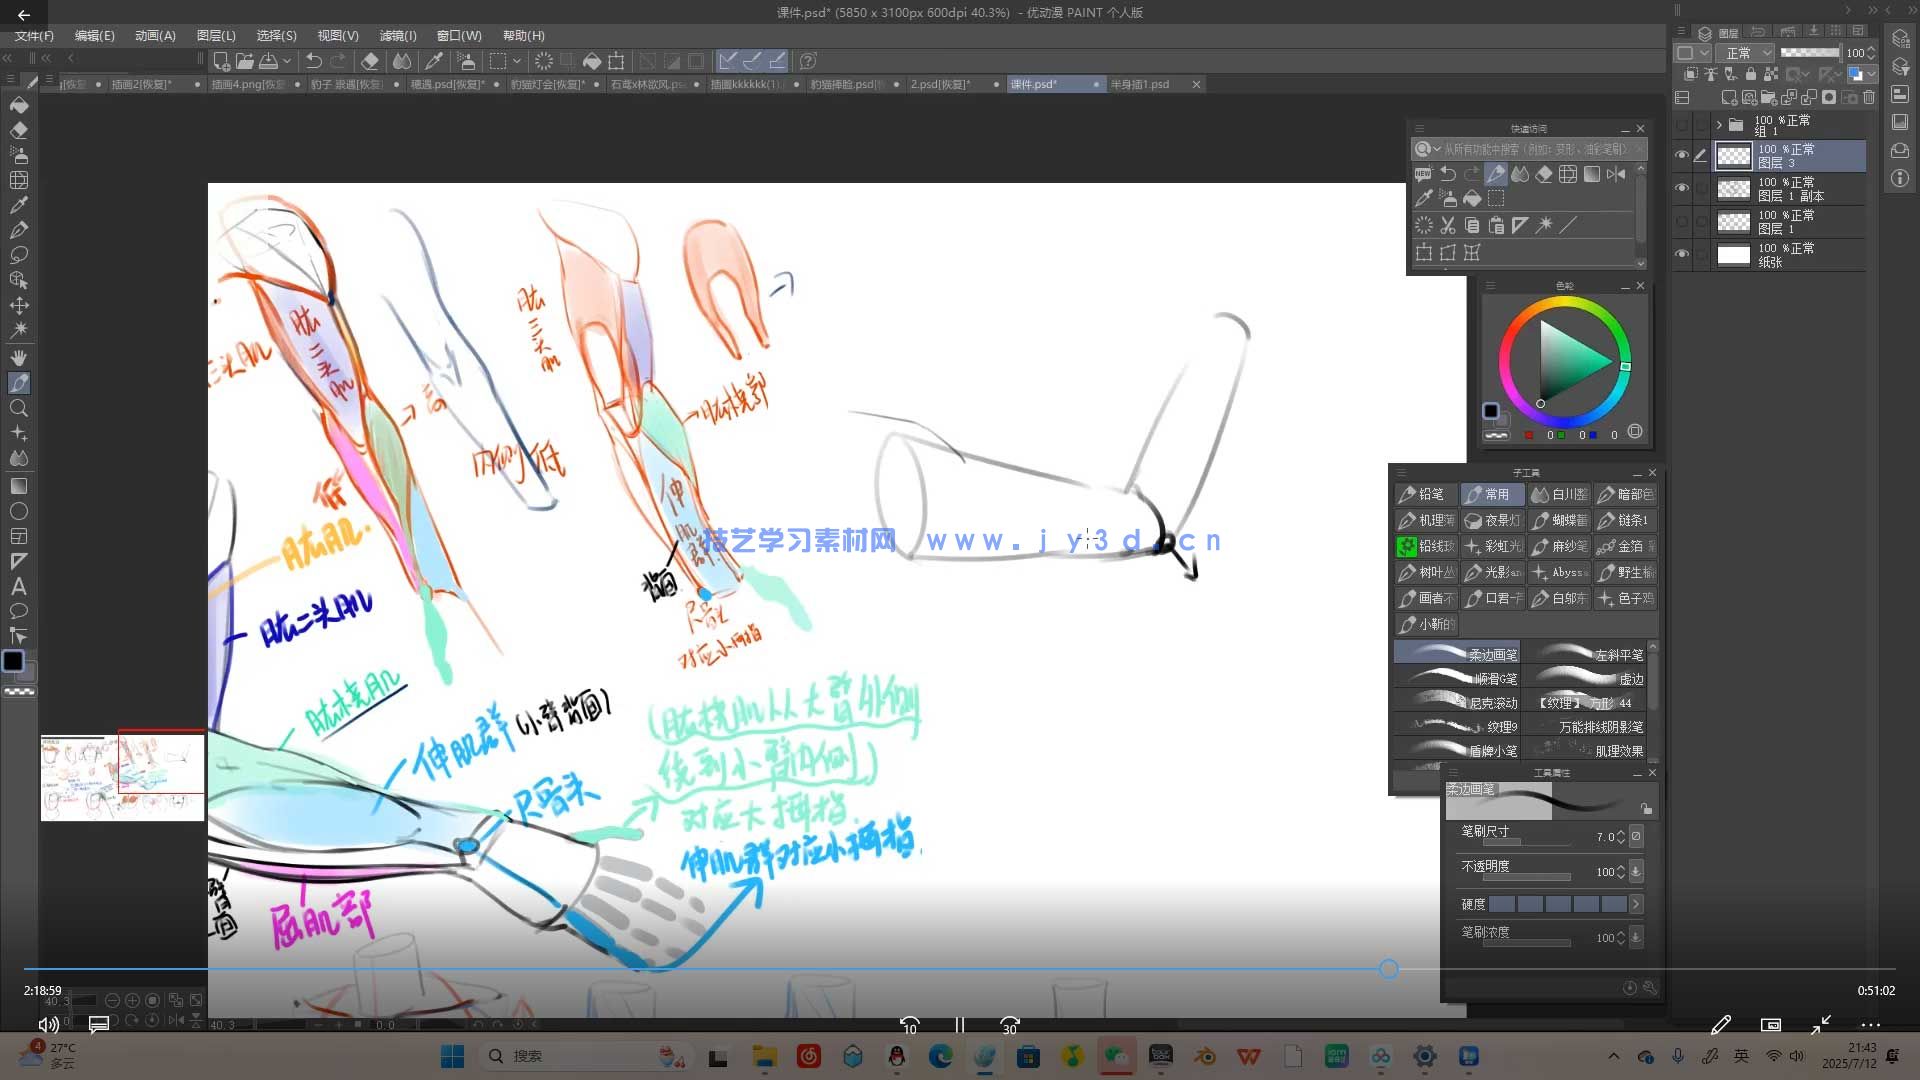Select the 柔边画笔 brush preset
Viewport: 1920px width, 1080px height.
1457,653
